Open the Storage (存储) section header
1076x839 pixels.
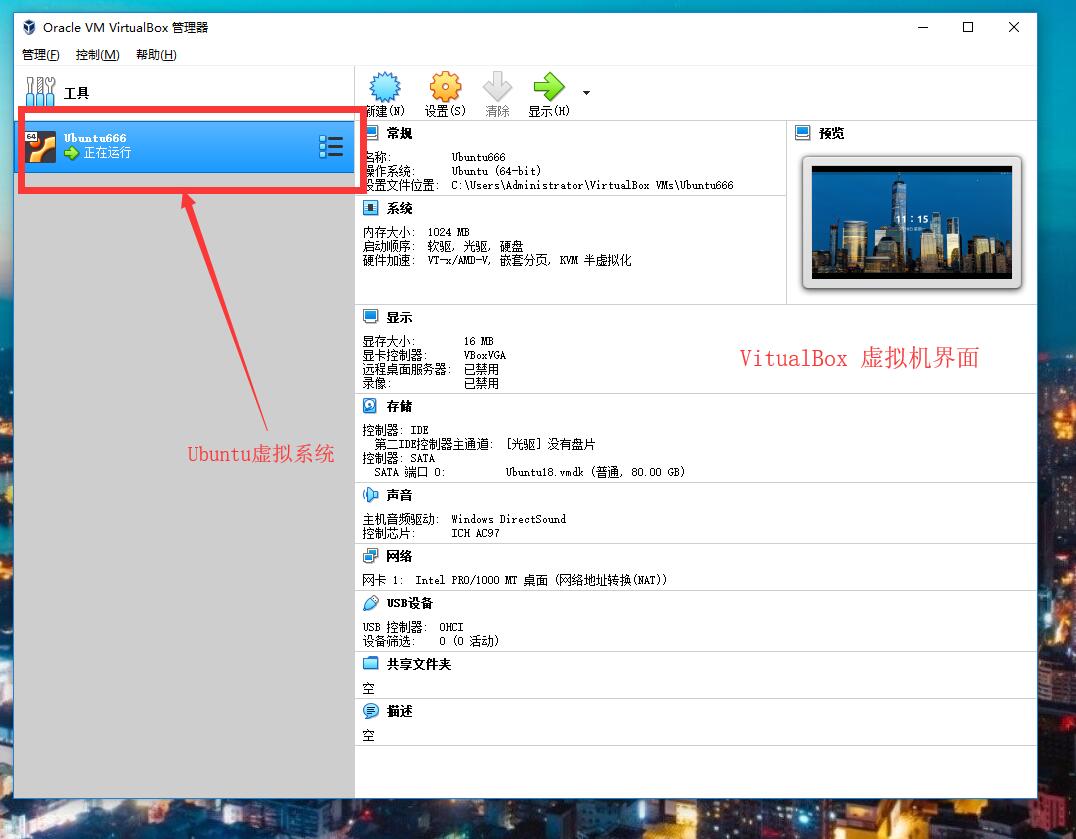(399, 406)
